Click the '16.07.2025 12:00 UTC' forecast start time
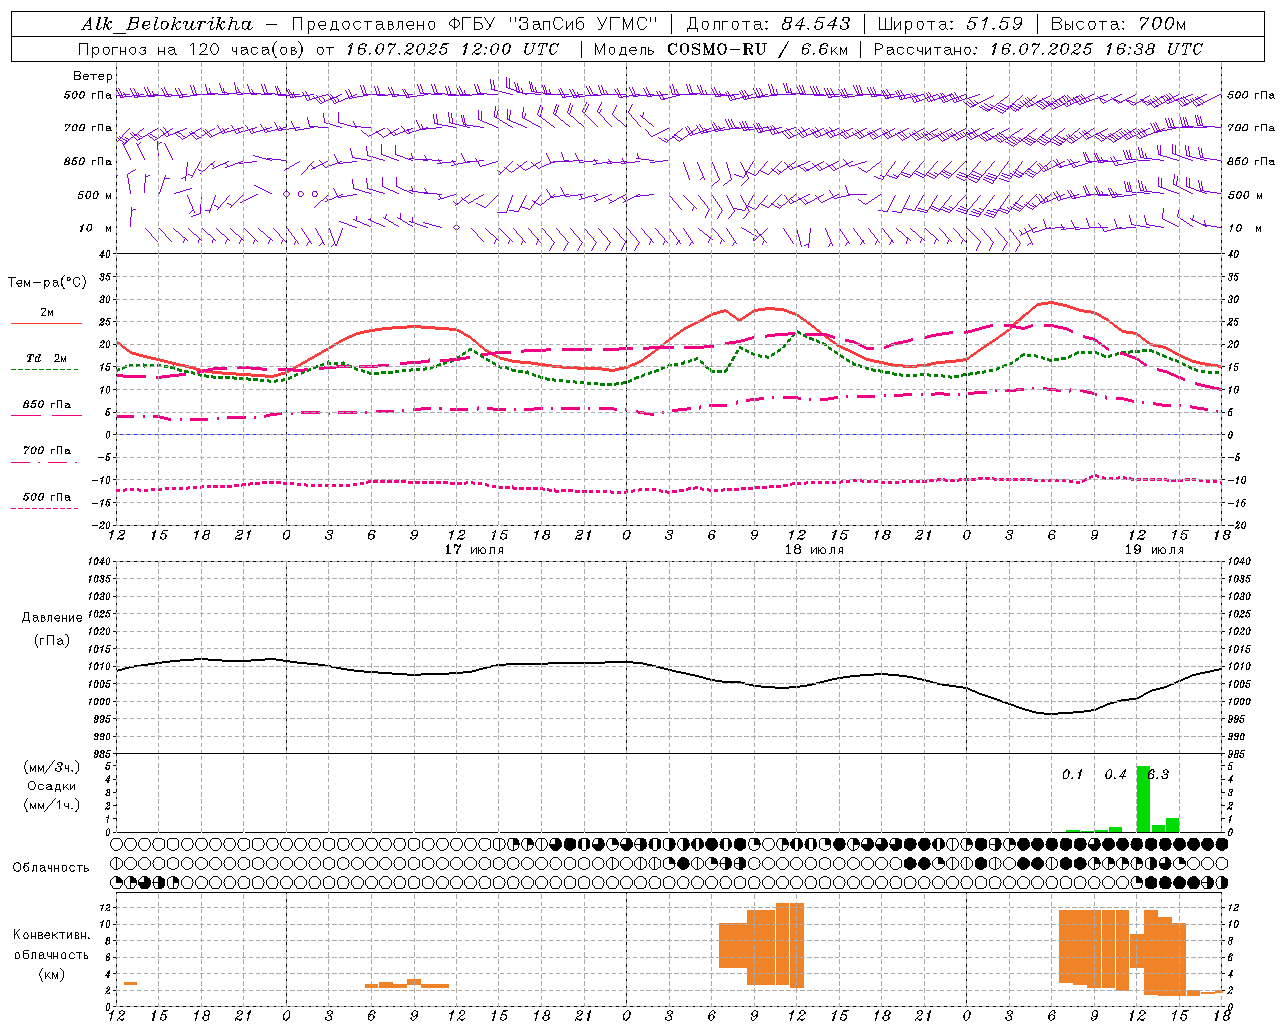Viewport: 1280px width, 1024px height. pyautogui.click(x=452, y=49)
